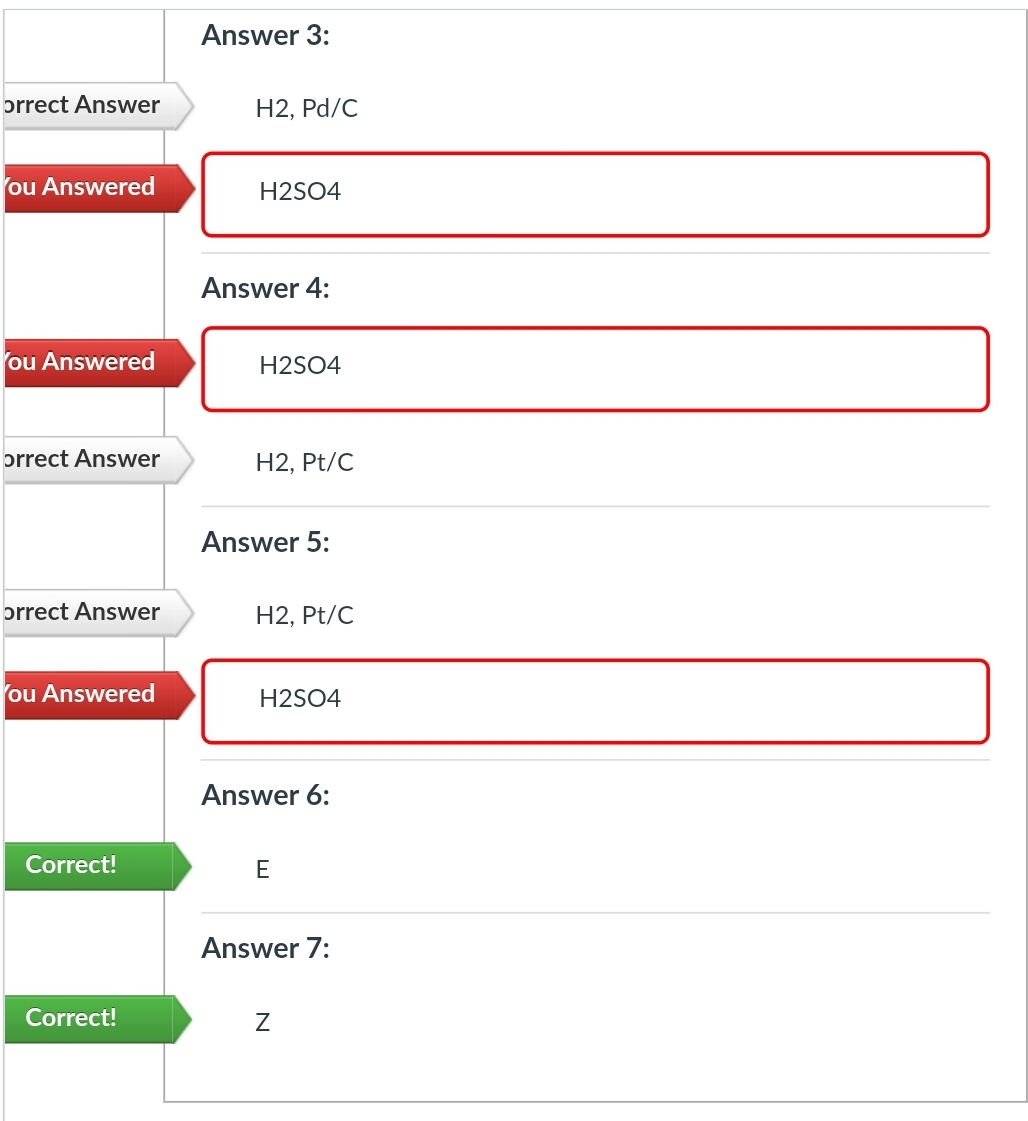
Task: Click the H2SO4 answer box under Answer 4
Action: (595, 368)
